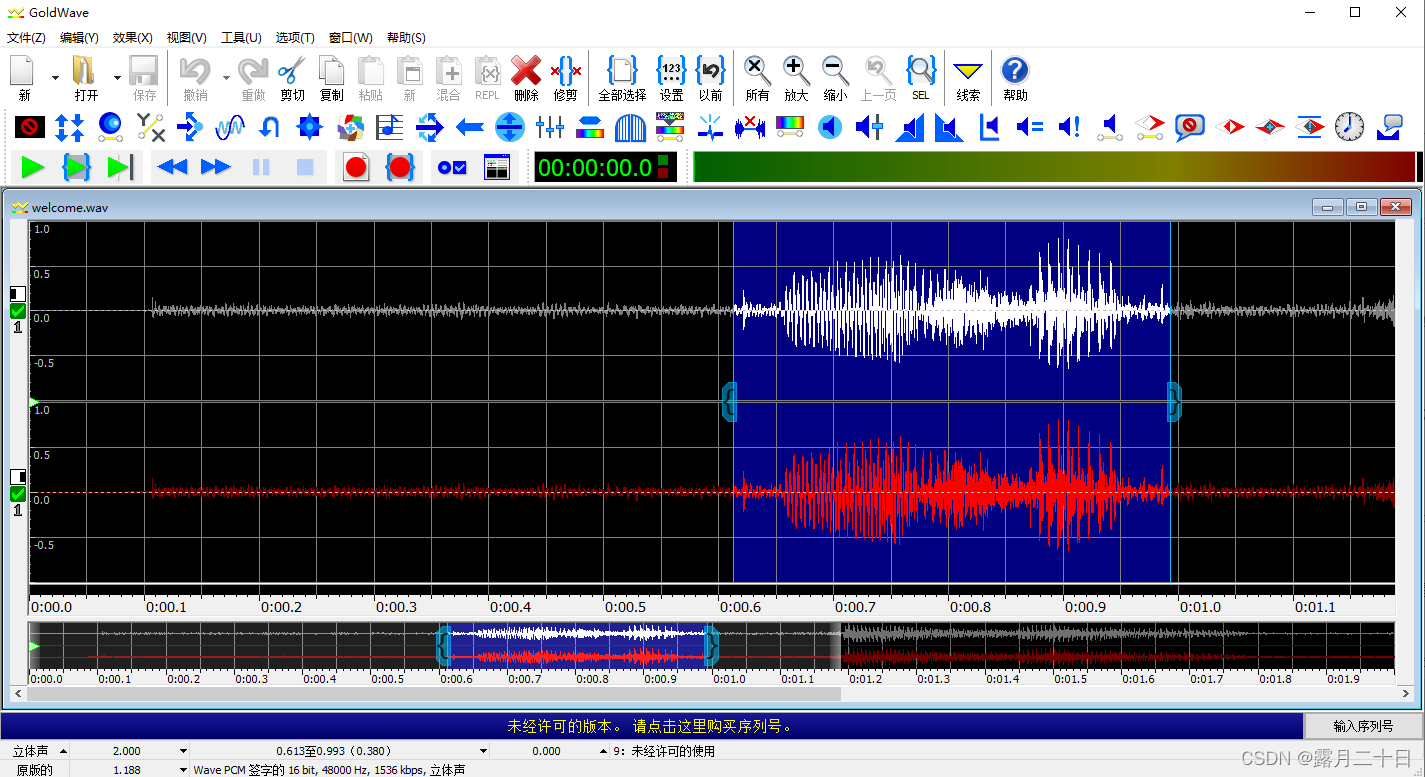Open the 效果(X) menu
The width and height of the screenshot is (1425, 777).
pos(132,37)
